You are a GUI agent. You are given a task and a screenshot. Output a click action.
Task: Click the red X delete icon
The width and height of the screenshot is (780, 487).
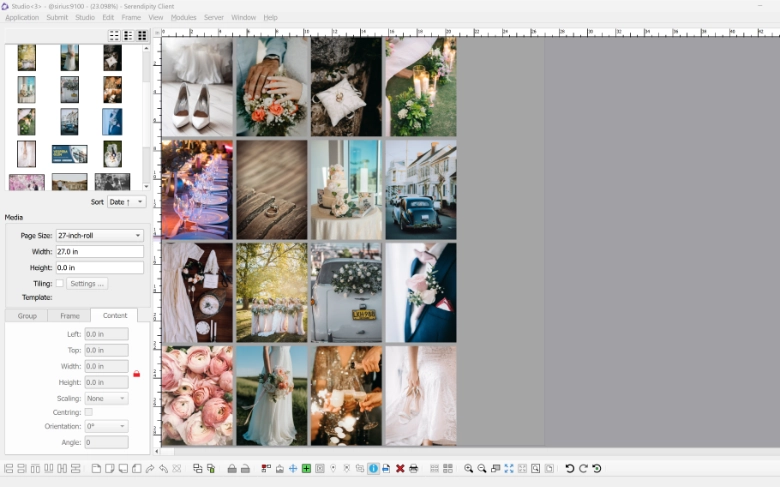(x=400, y=468)
